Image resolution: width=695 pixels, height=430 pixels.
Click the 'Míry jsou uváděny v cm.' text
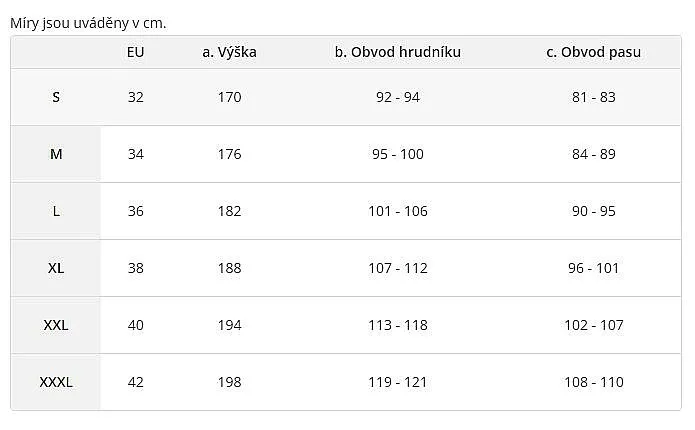88,23
